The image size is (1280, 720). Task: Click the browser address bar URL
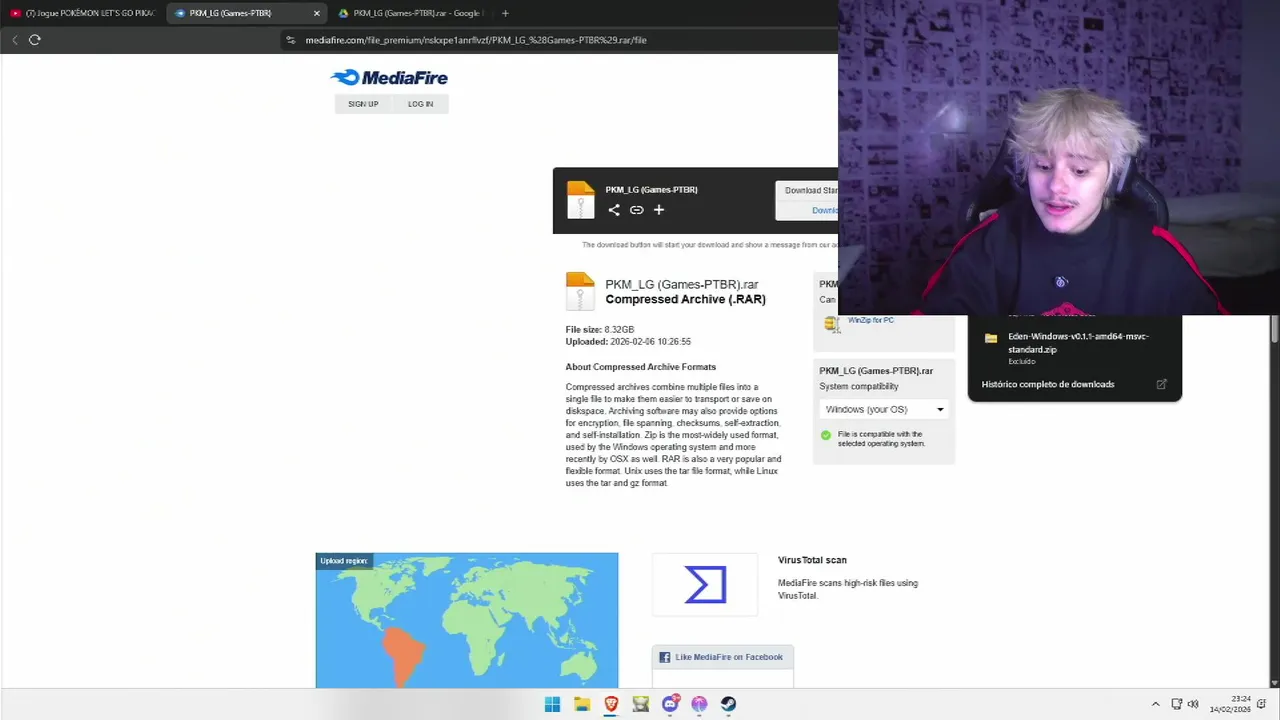tap(476, 40)
